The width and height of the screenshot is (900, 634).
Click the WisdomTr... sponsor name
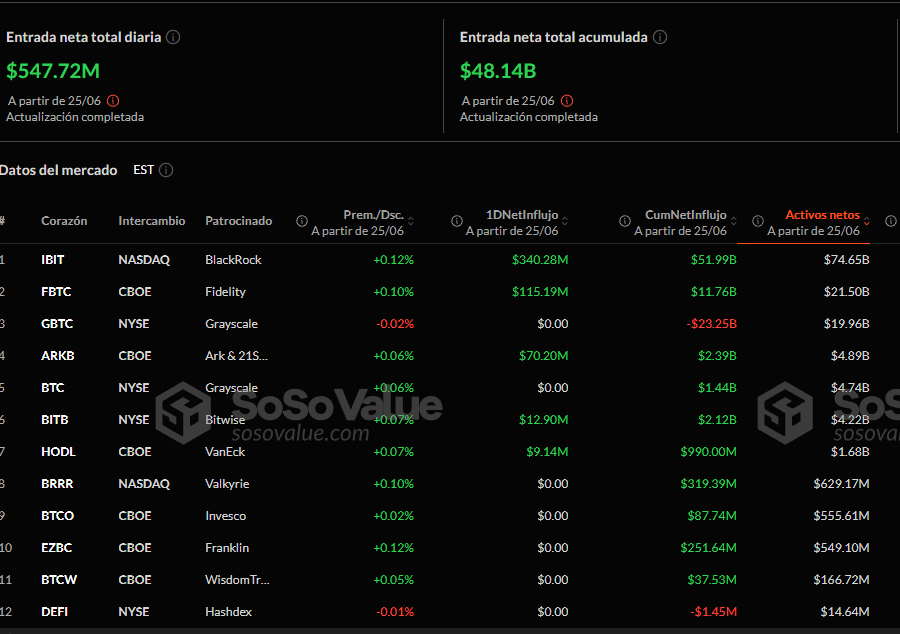click(238, 580)
